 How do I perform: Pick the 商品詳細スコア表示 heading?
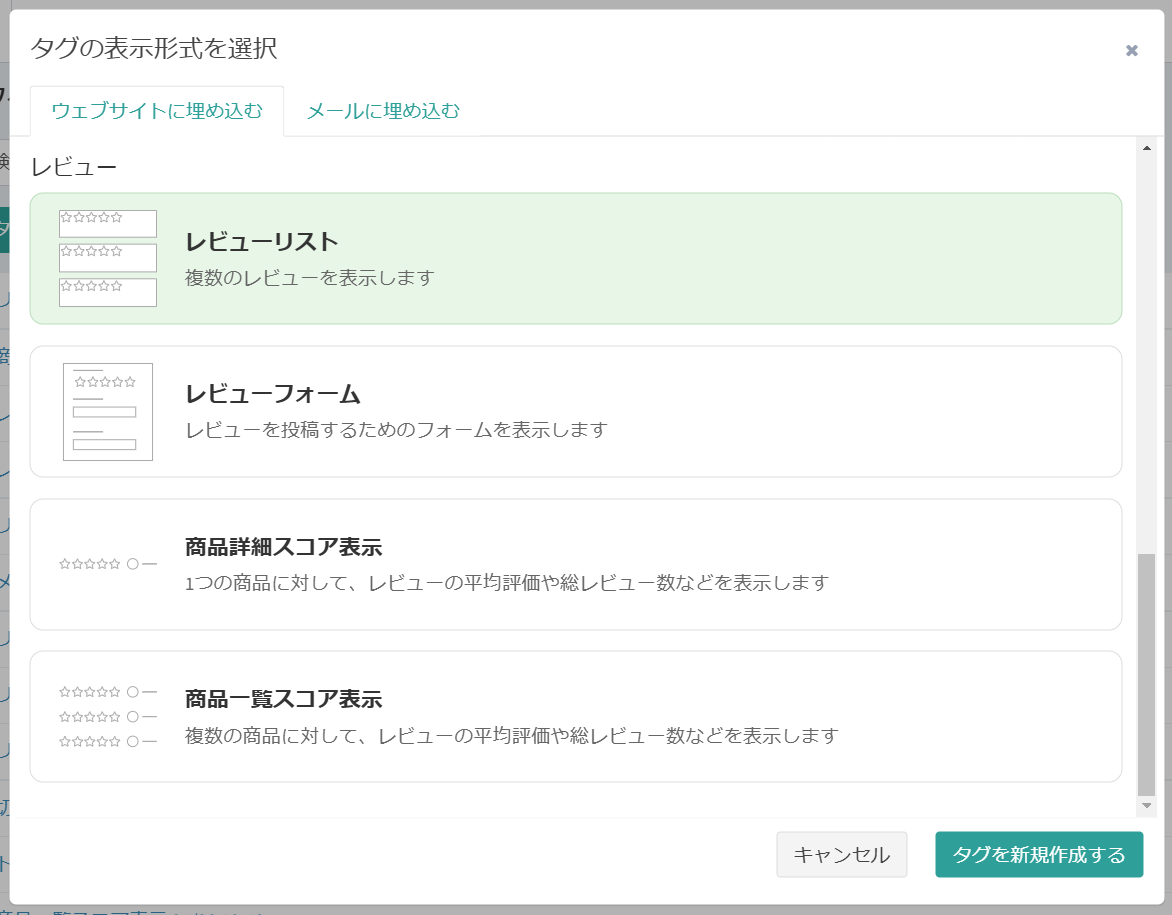283,547
